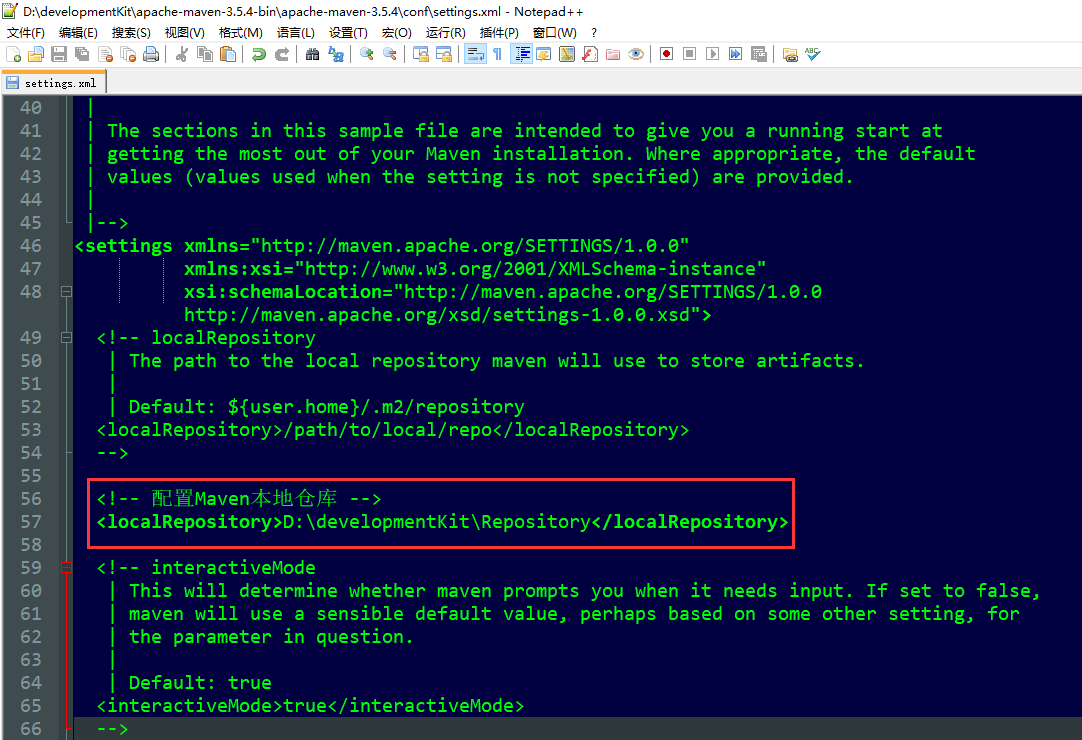1082x740 pixels.
Task: Click the <interactiveMode>true line
Action: [311, 705]
